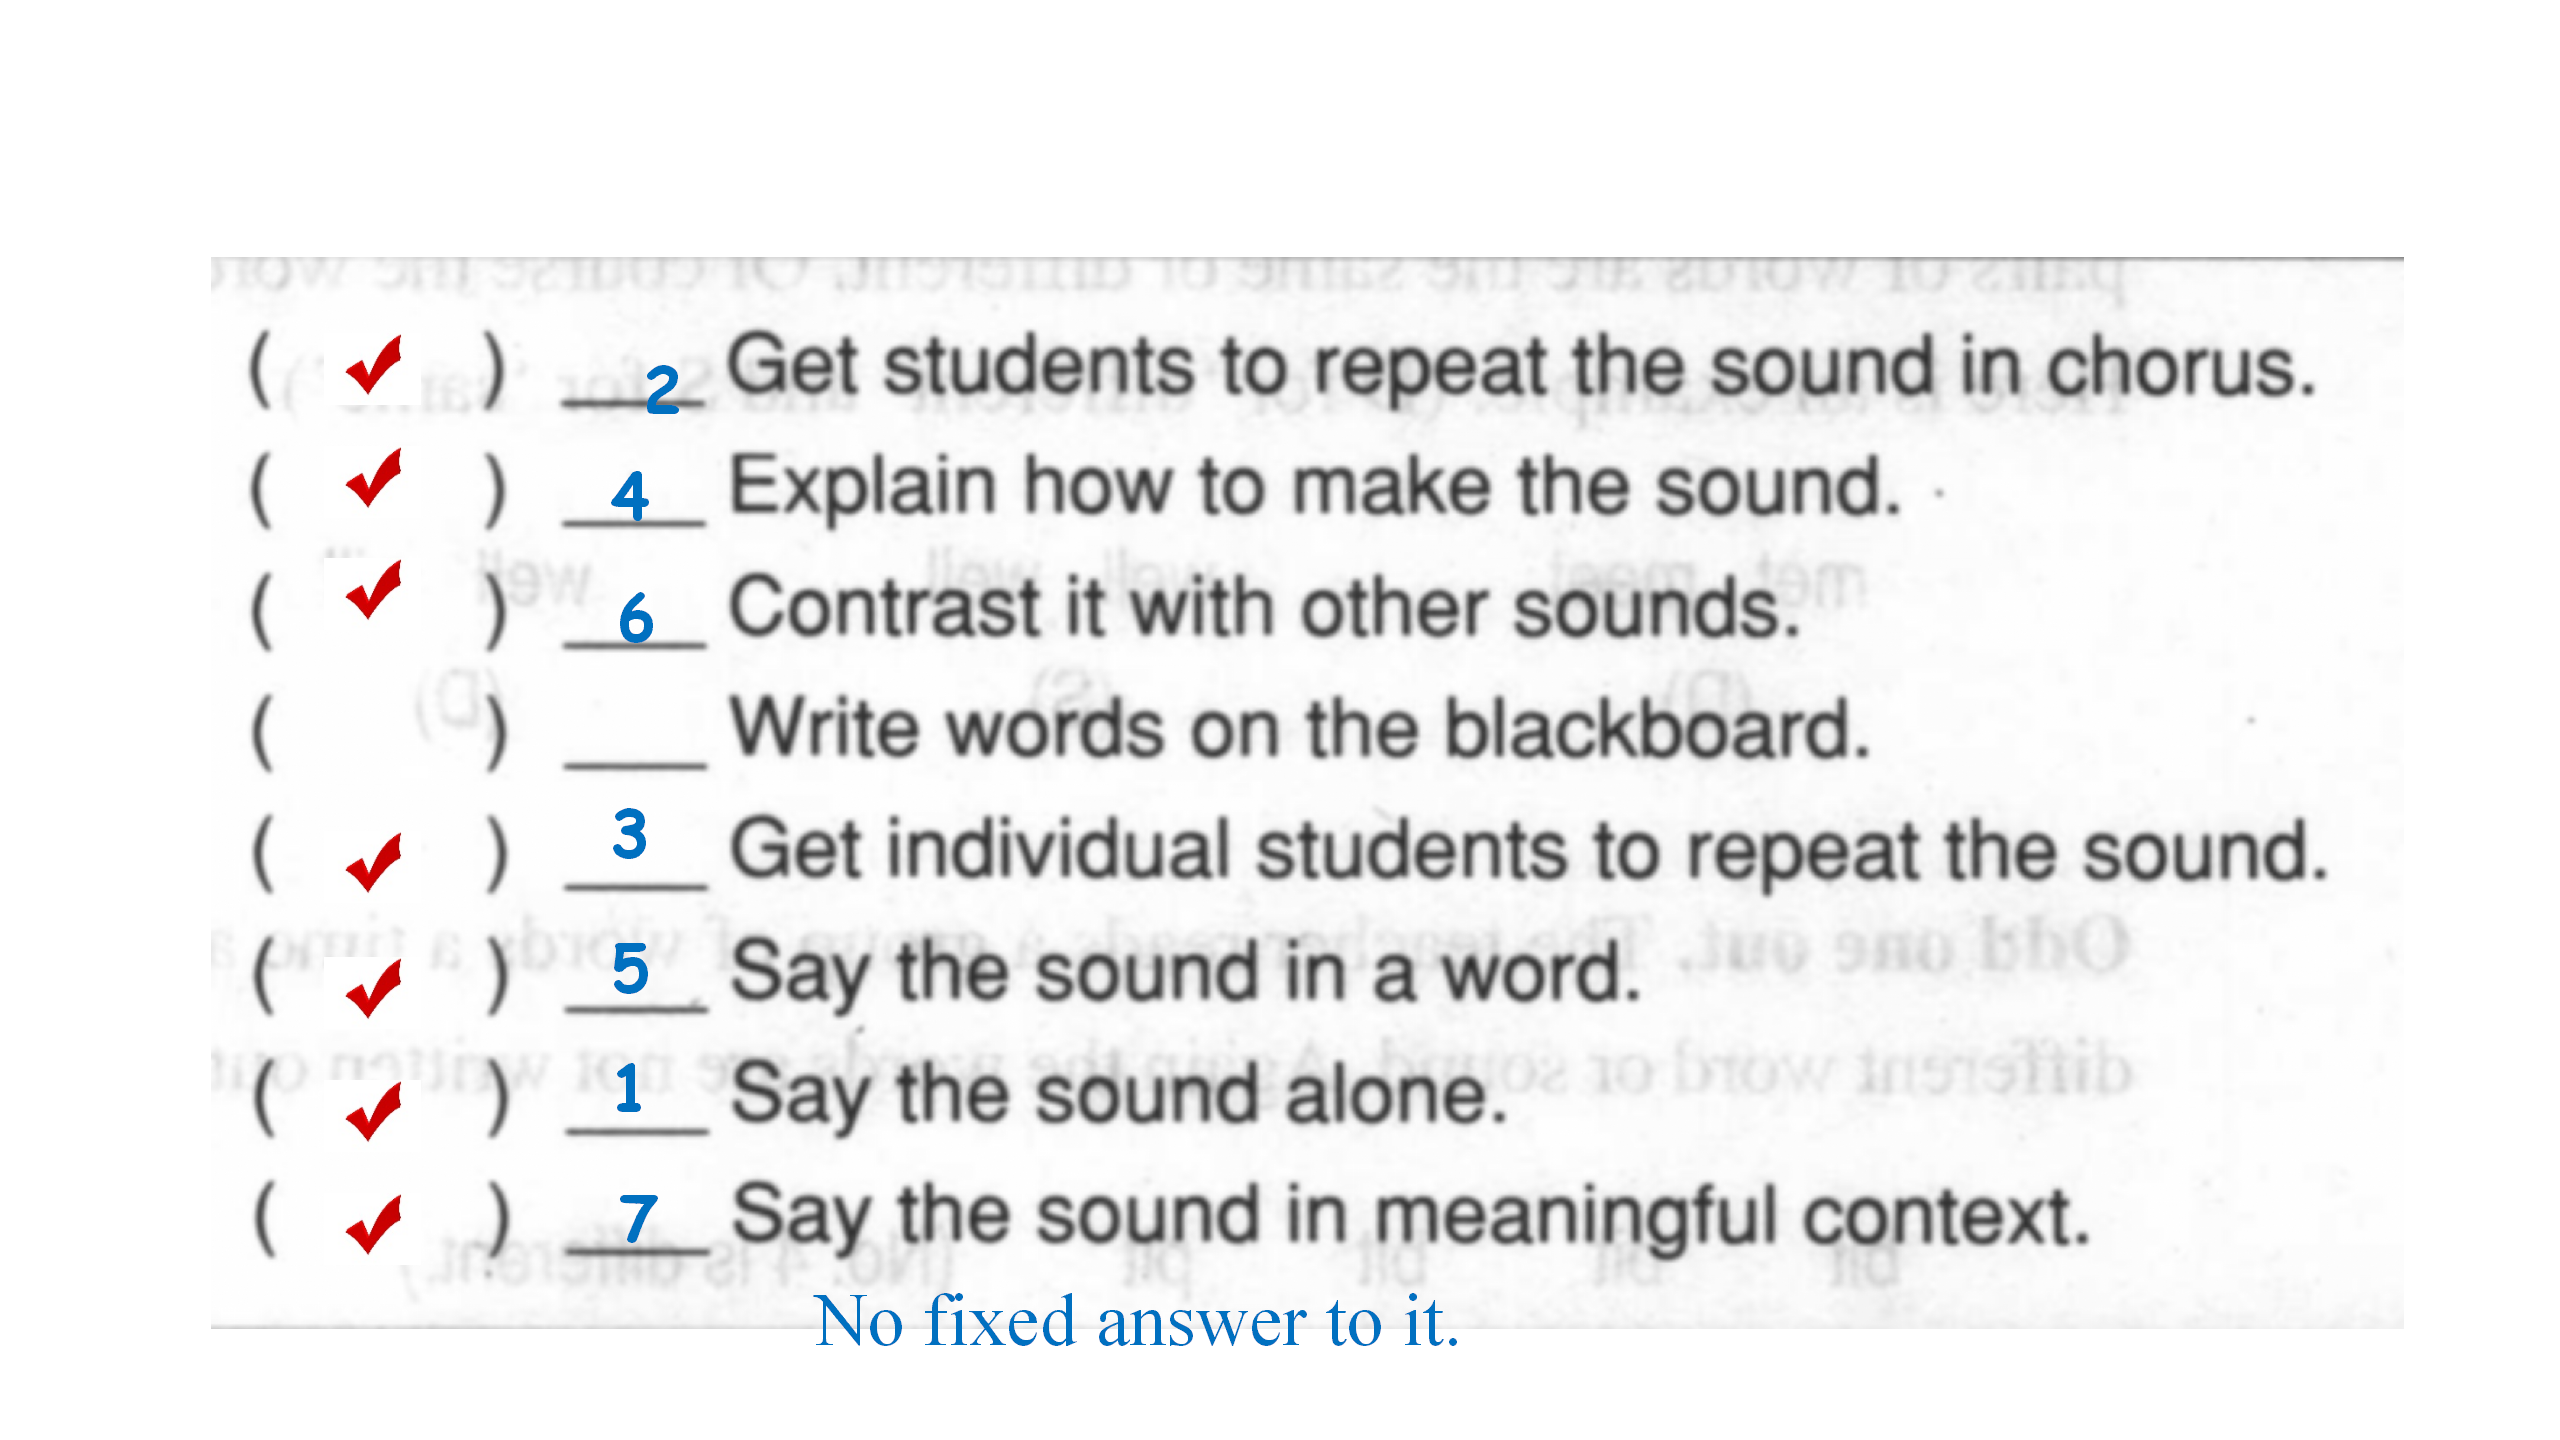Click the blue number 2 on the blank
2560x1440 pixels.
[662, 389]
